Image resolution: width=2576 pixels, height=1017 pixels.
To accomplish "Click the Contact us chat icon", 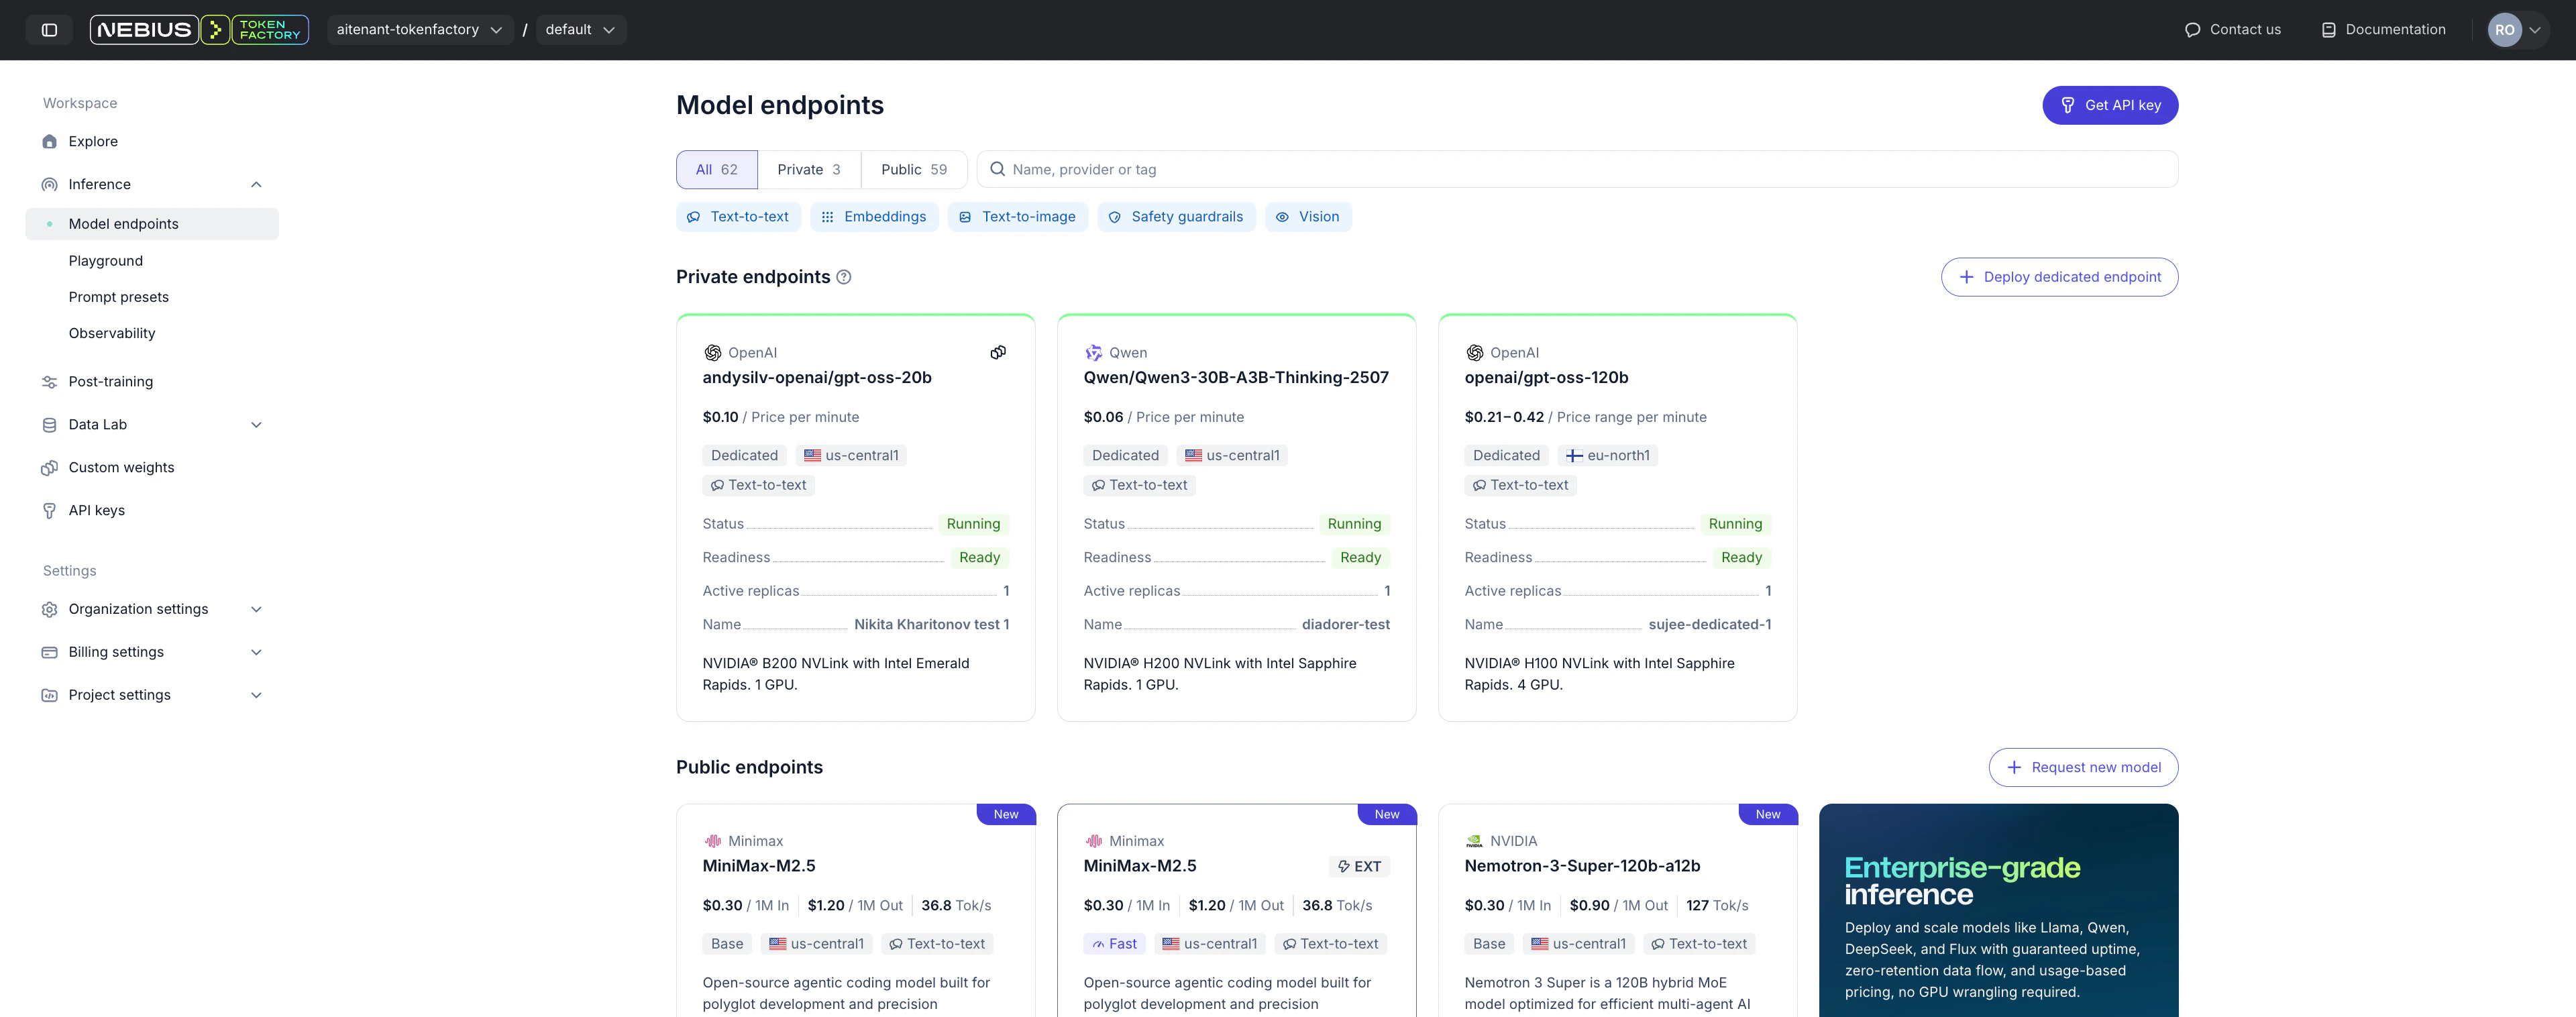I will pos(2192,30).
